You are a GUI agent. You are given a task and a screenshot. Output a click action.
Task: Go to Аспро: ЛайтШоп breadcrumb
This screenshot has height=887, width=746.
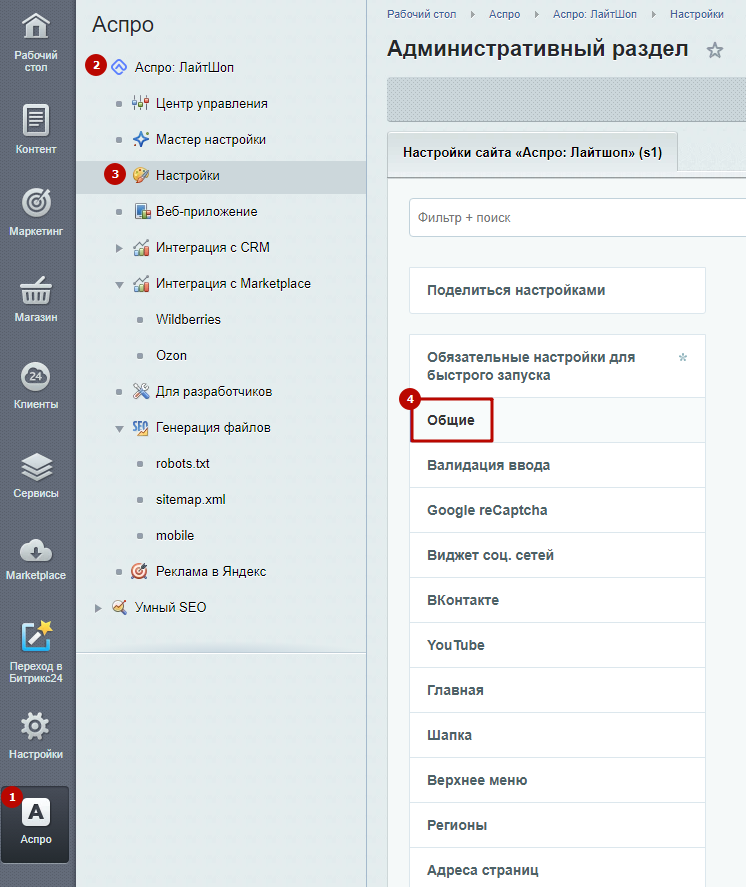[594, 14]
